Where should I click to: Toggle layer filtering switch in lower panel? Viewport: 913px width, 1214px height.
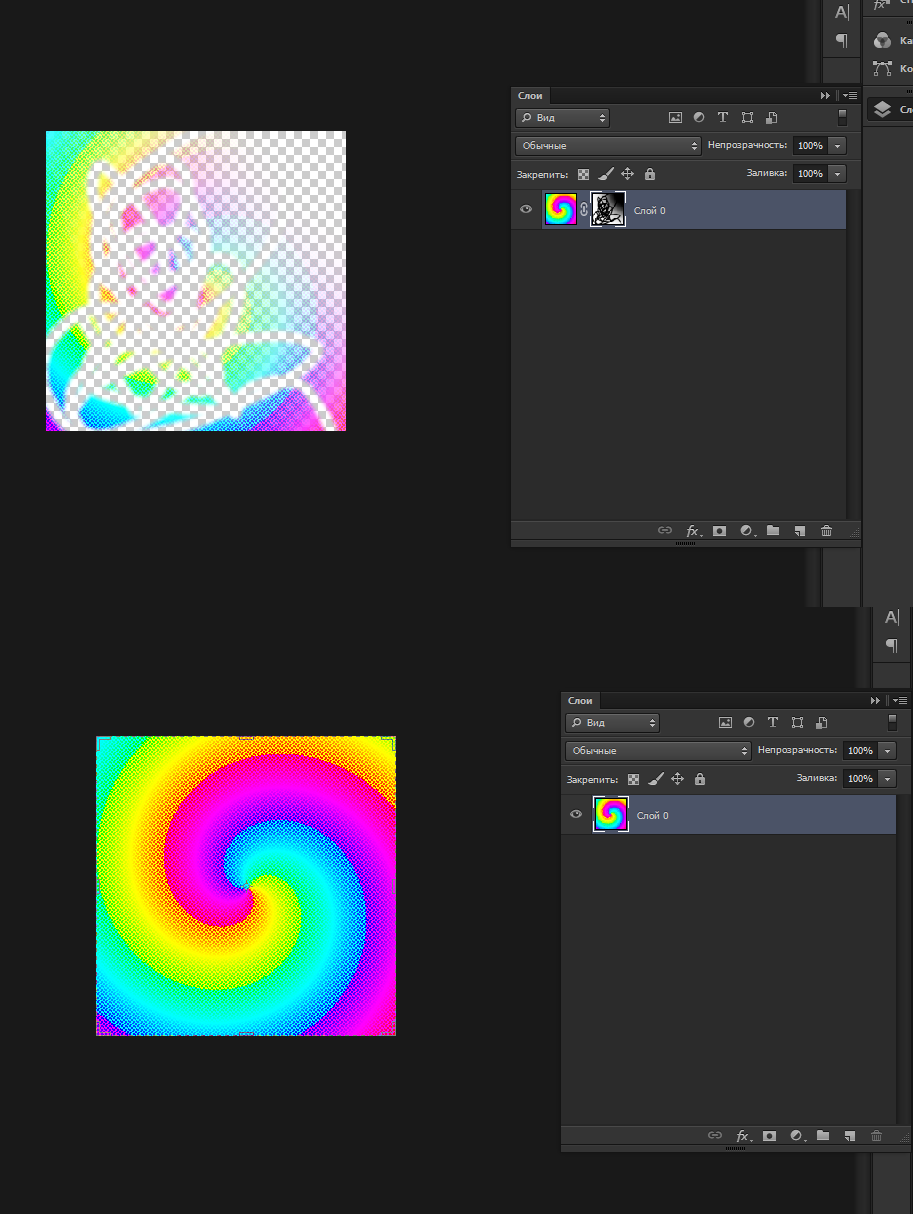[x=892, y=722]
